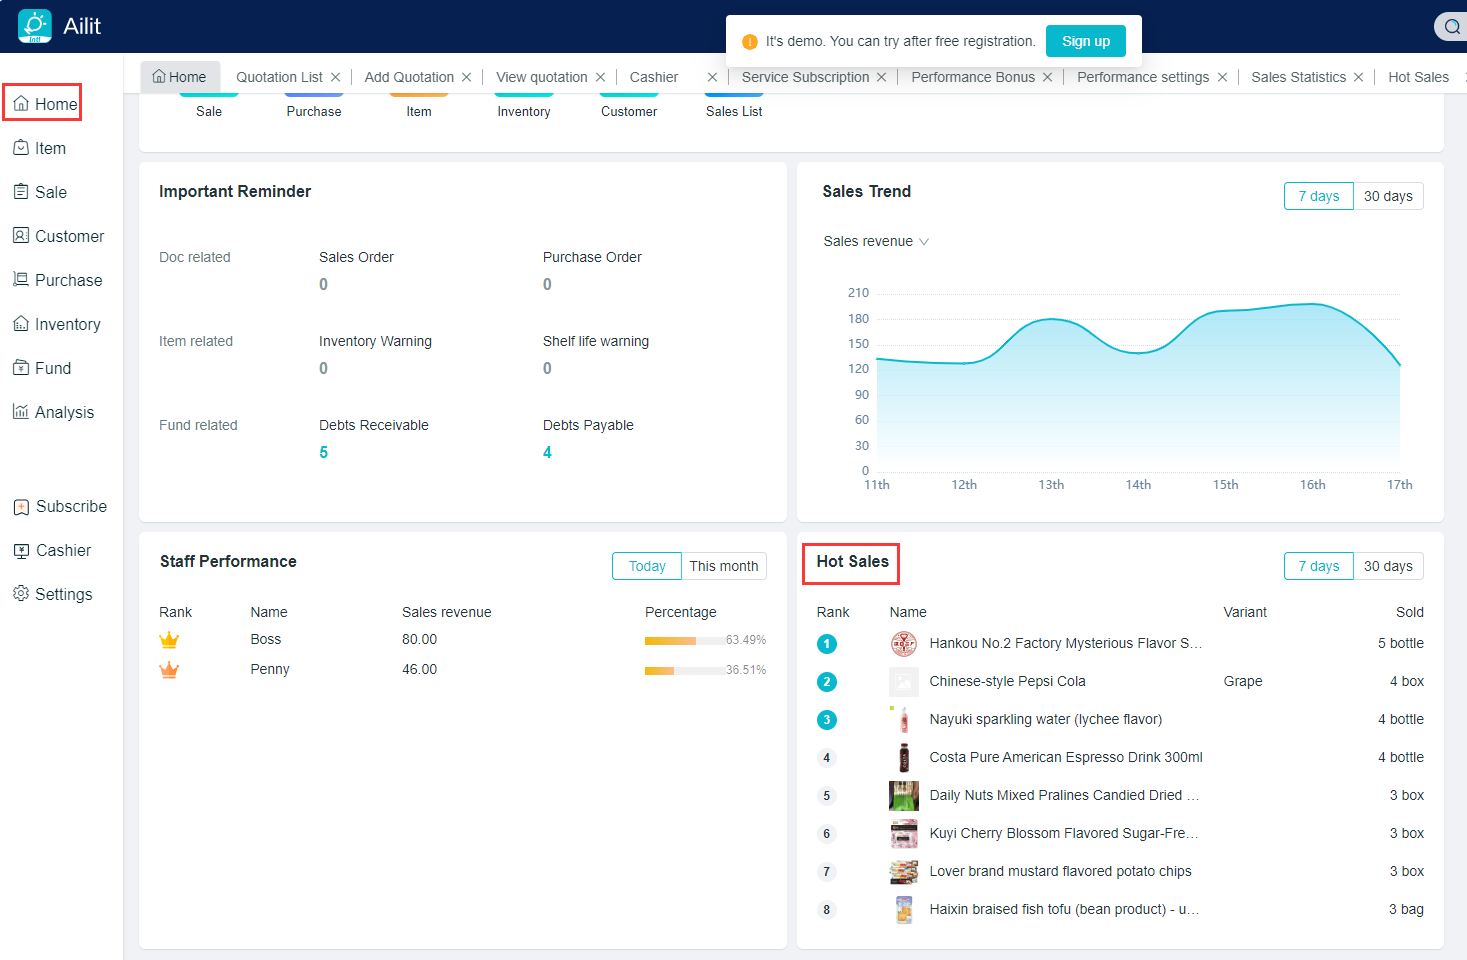Click the Daily Nuts product thumbnail

tap(903, 796)
